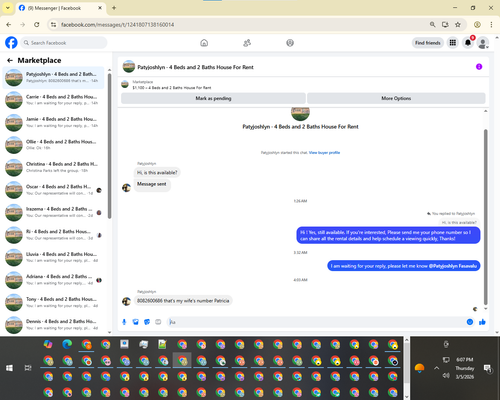
Task: Send a thumbs-up like
Action: [482, 322]
